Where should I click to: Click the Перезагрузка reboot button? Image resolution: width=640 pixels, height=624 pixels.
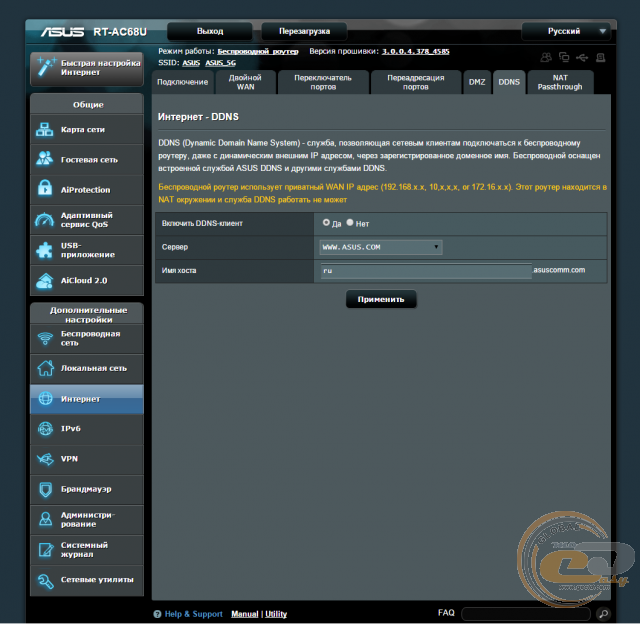304,31
